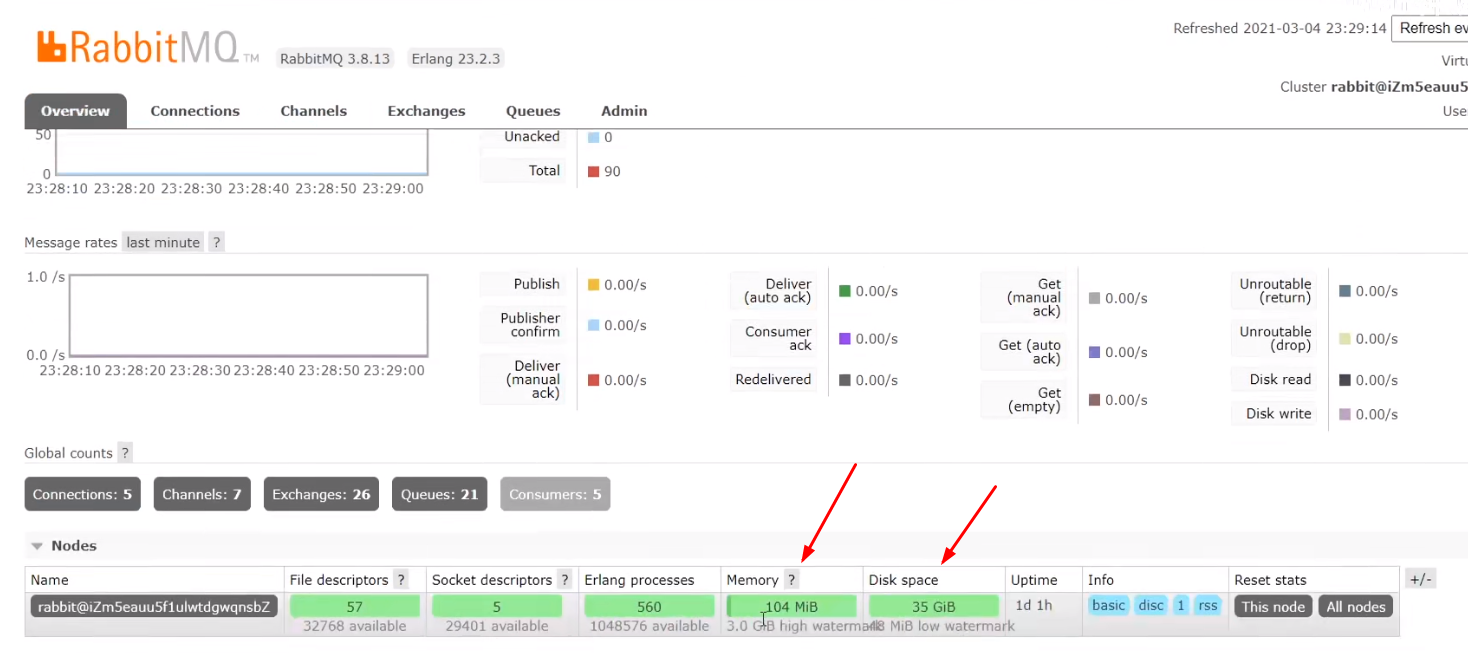Click the message rates chart
The image size is (1468, 653).
click(x=248, y=315)
